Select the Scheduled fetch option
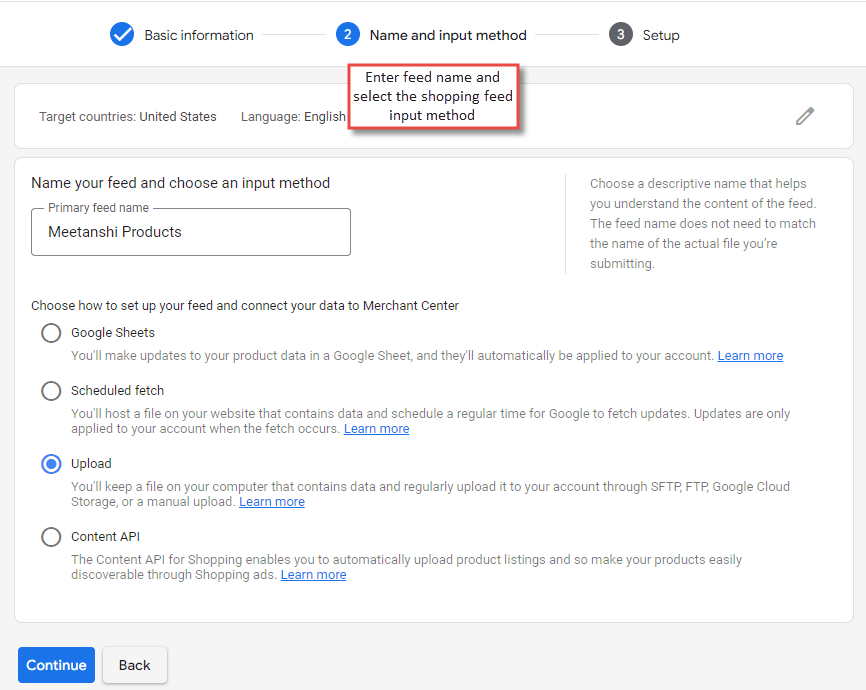The height and width of the screenshot is (690, 866). (x=51, y=391)
